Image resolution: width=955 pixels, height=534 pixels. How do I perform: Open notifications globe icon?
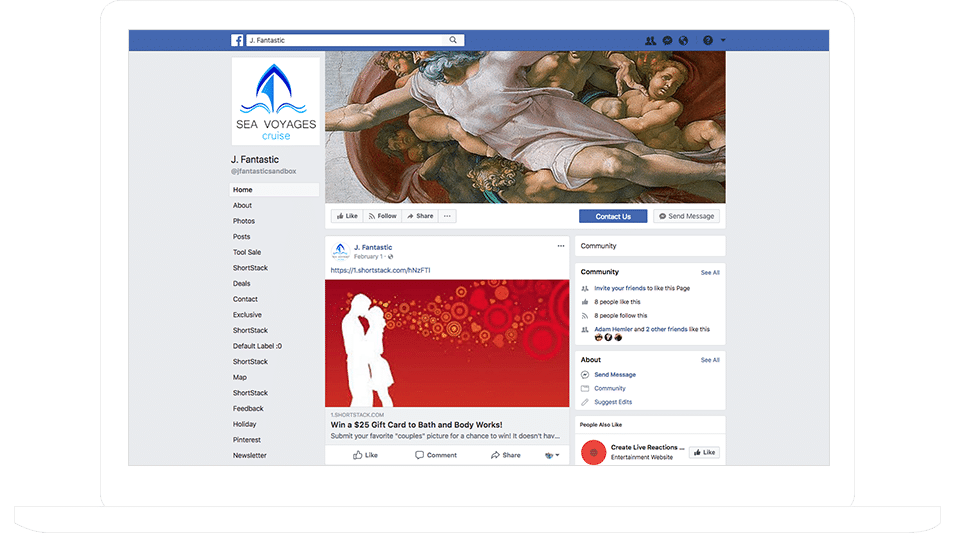click(x=683, y=40)
